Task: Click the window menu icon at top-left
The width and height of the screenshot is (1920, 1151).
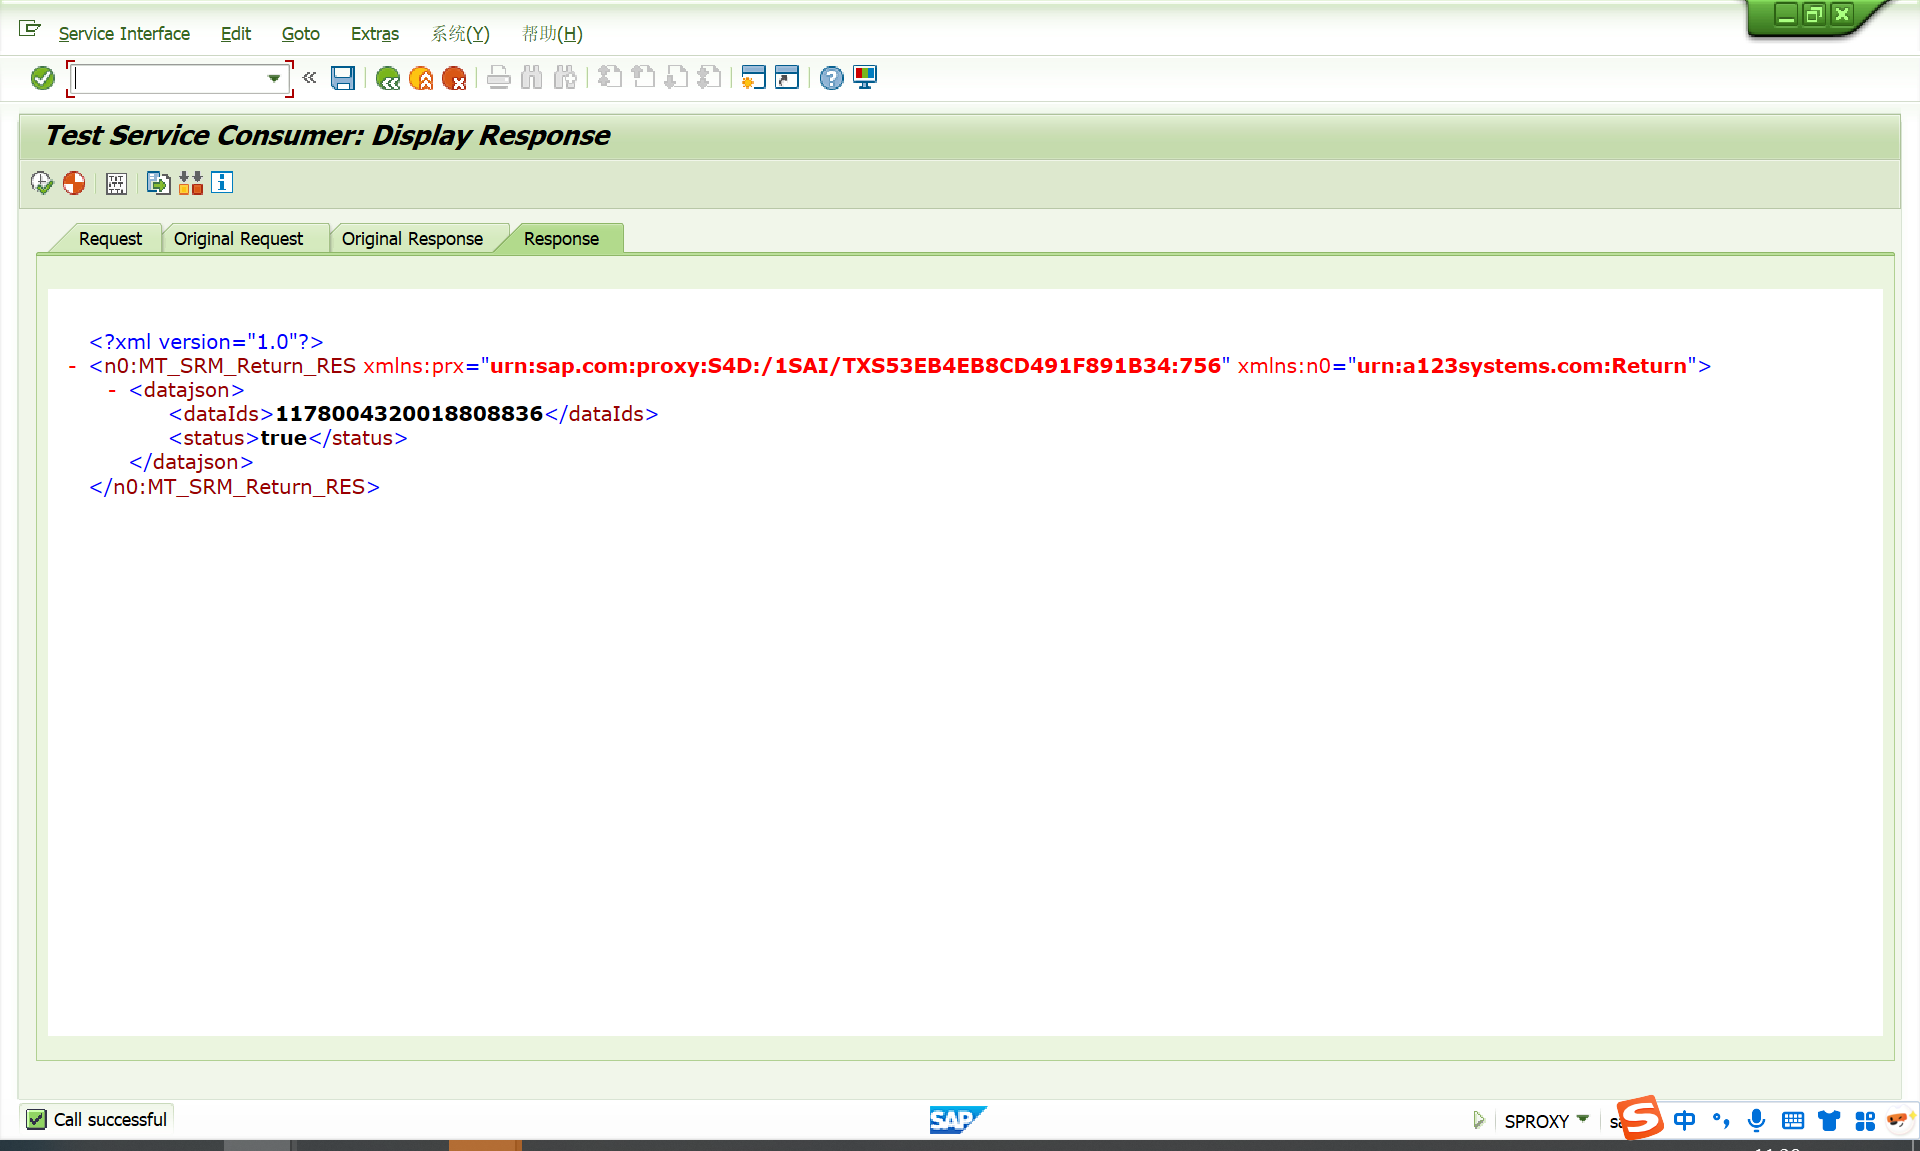Action: click(x=30, y=29)
